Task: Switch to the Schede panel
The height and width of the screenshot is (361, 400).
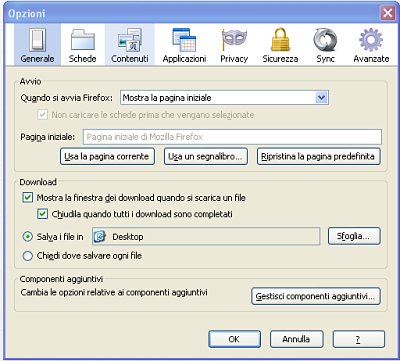Action: coord(83,45)
